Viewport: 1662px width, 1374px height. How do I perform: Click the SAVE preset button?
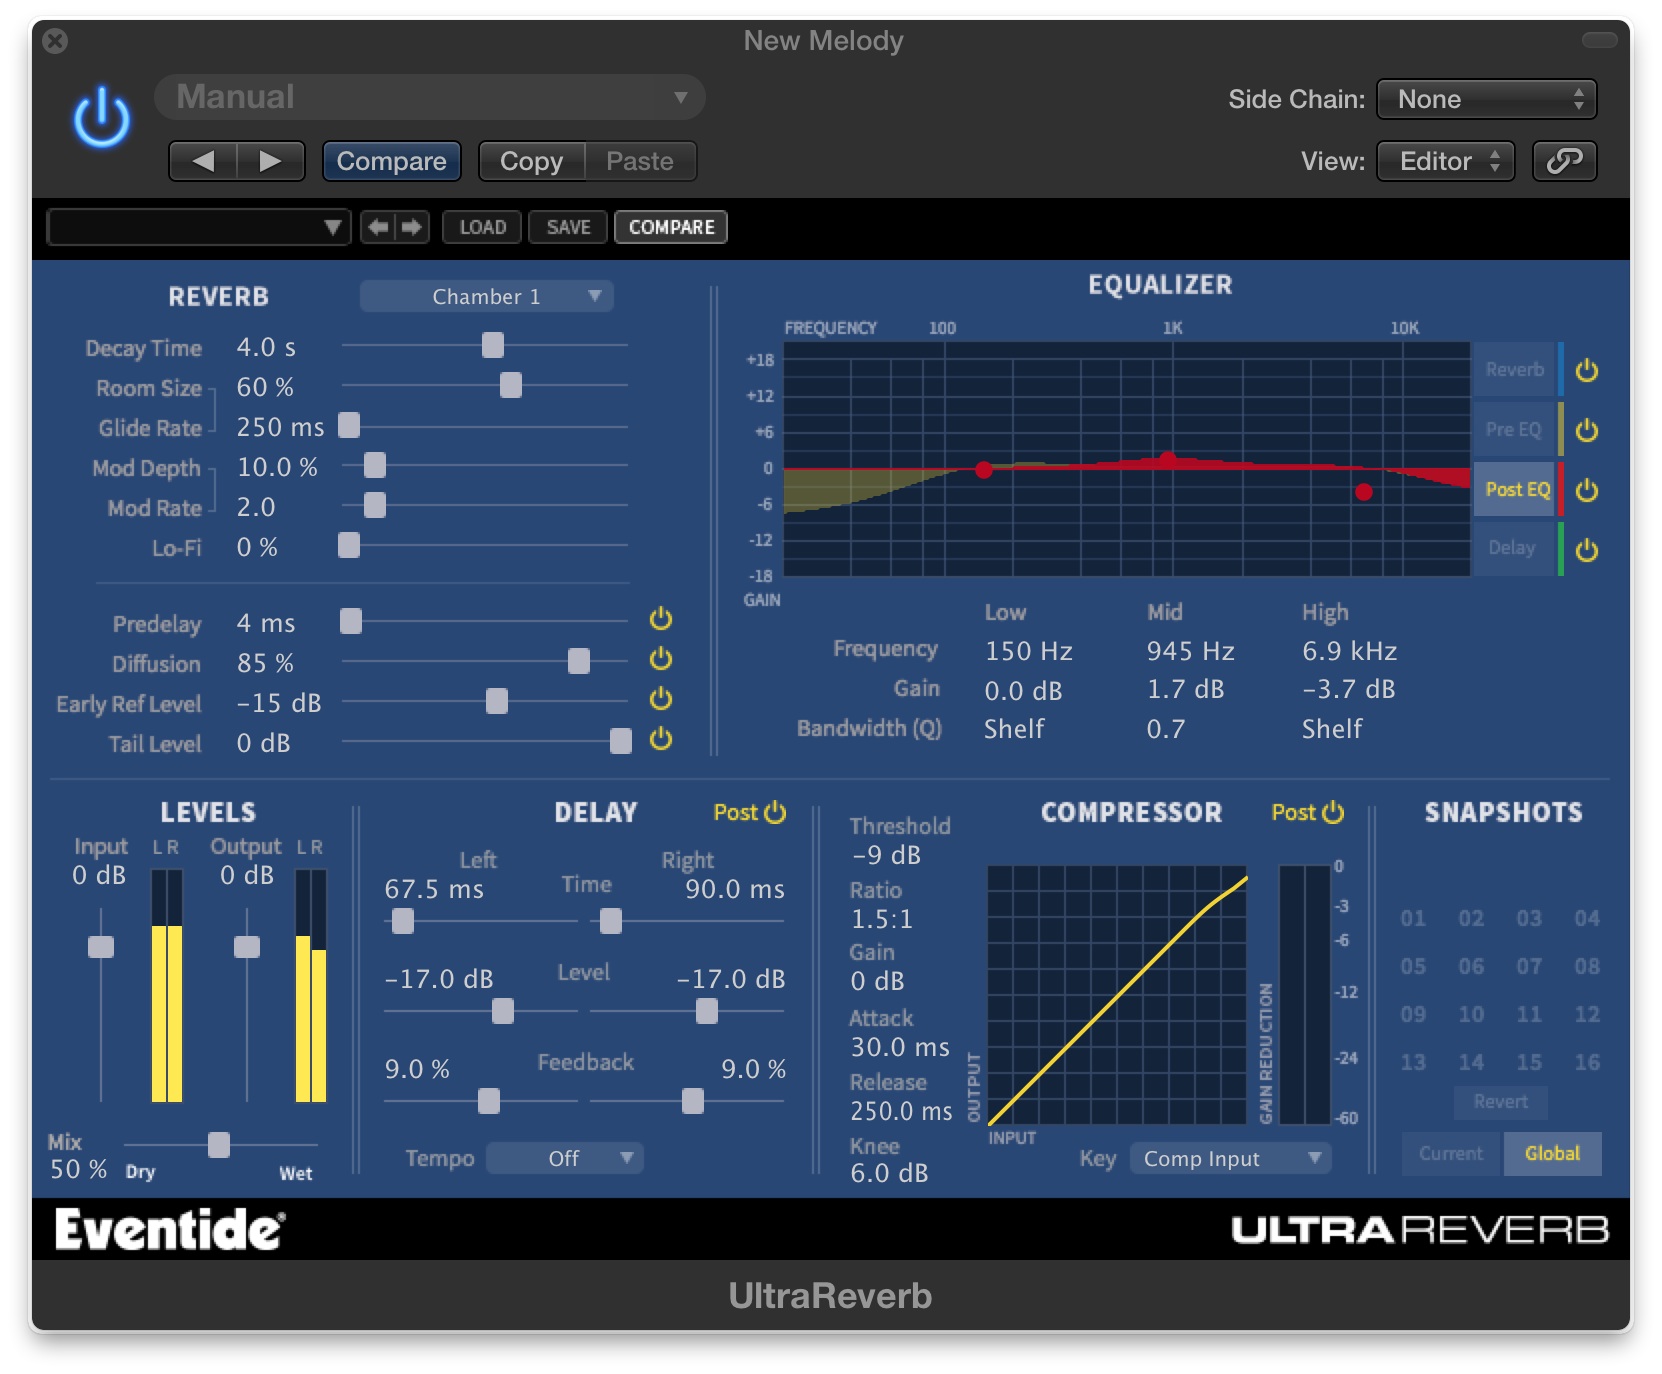[569, 227]
